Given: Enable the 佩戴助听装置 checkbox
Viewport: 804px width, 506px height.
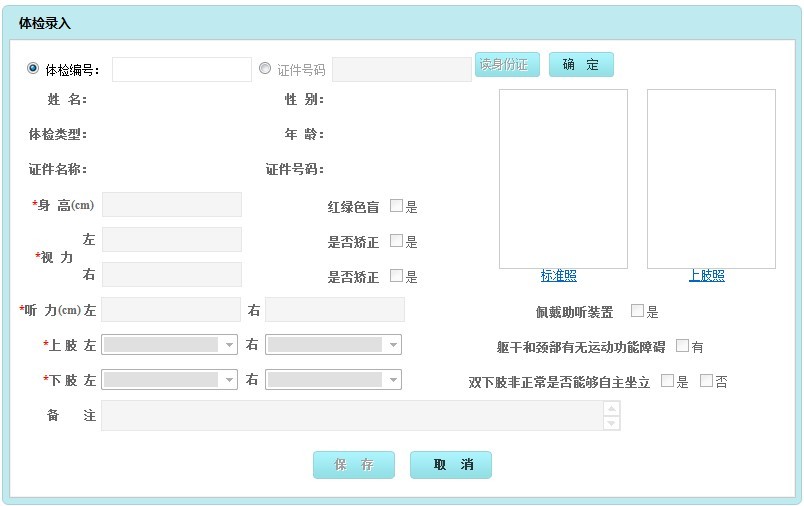Looking at the screenshot, I should click(637, 311).
